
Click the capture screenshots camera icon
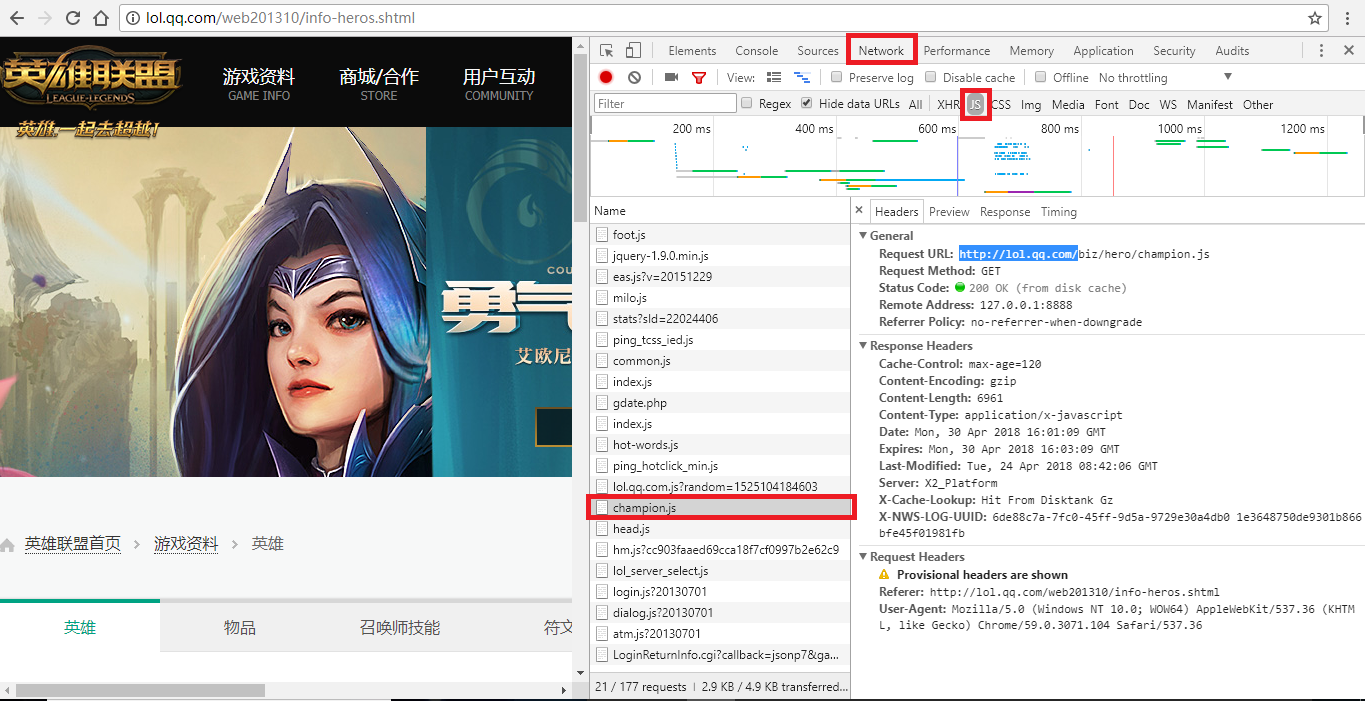coord(671,78)
